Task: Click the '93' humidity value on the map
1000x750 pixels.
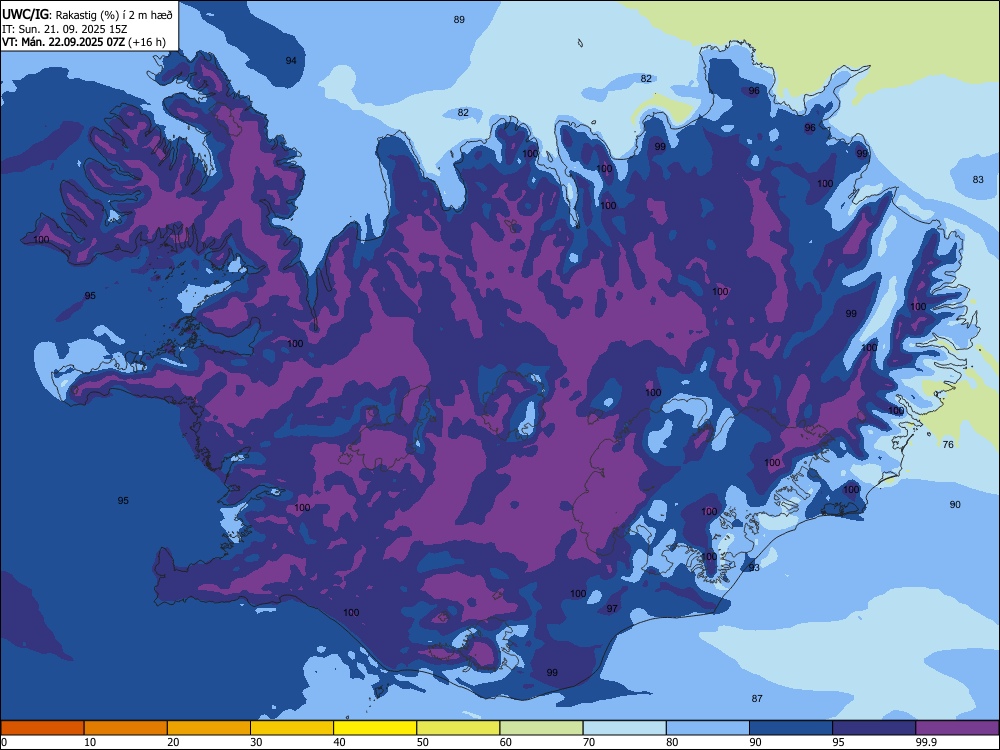Action: click(x=754, y=568)
